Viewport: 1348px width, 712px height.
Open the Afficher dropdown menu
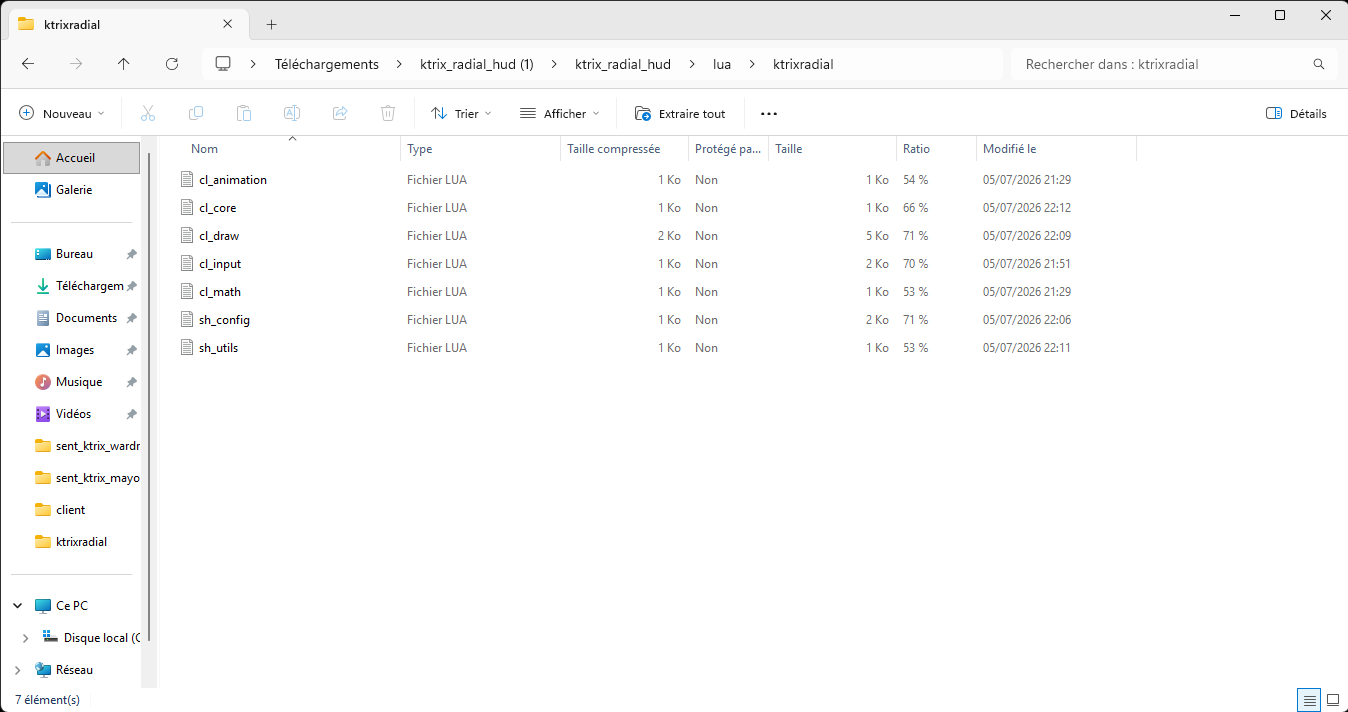tap(560, 114)
